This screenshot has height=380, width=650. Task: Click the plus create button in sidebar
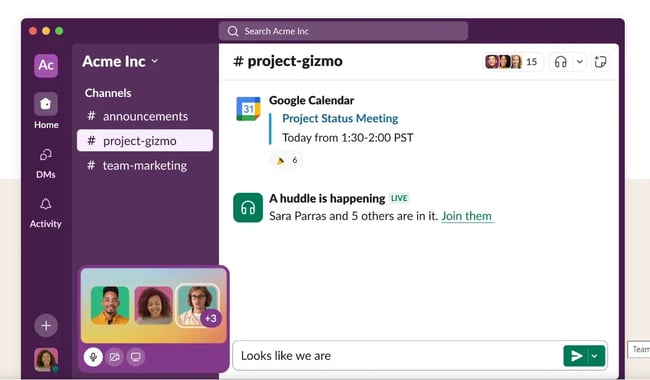click(x=46, y=326)
